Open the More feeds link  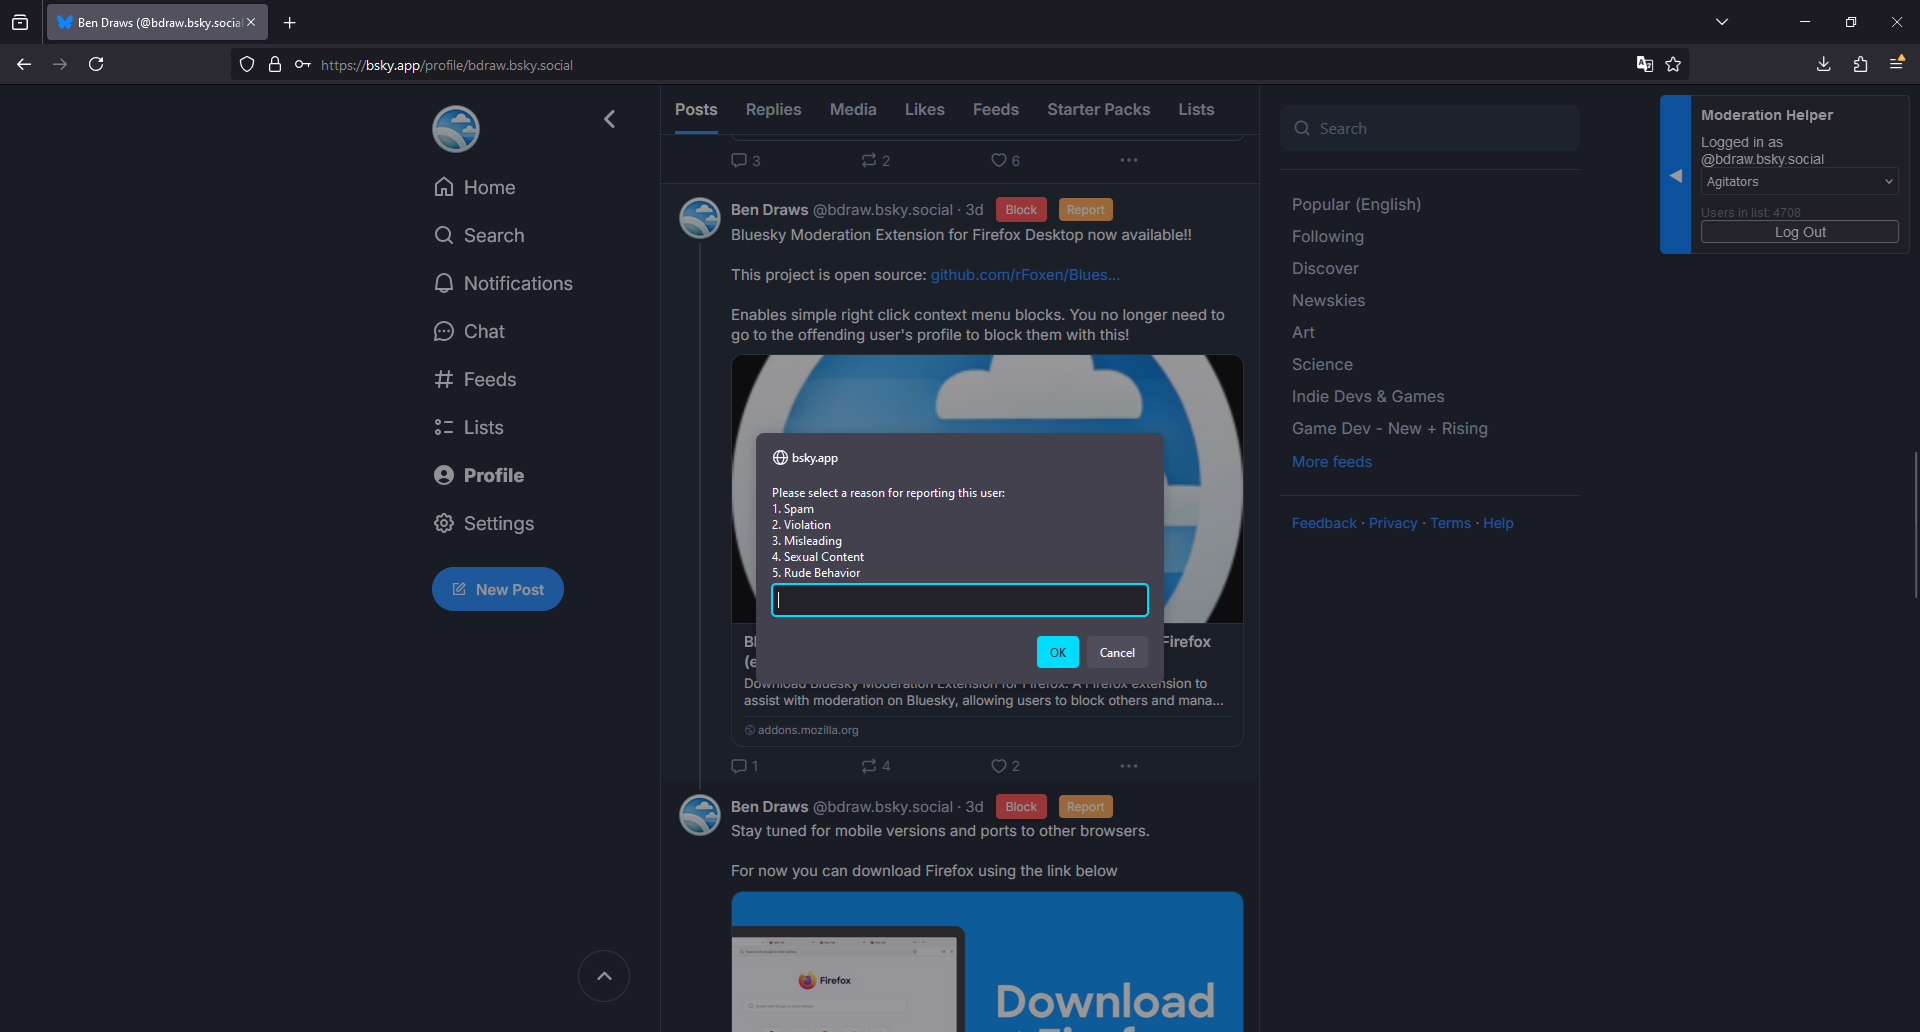1331,462
